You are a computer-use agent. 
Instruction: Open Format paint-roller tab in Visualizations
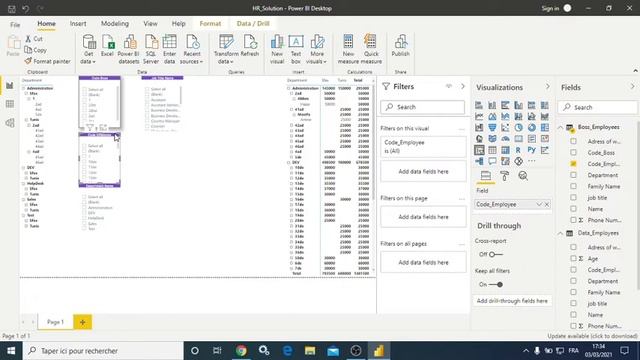(504, 176)
